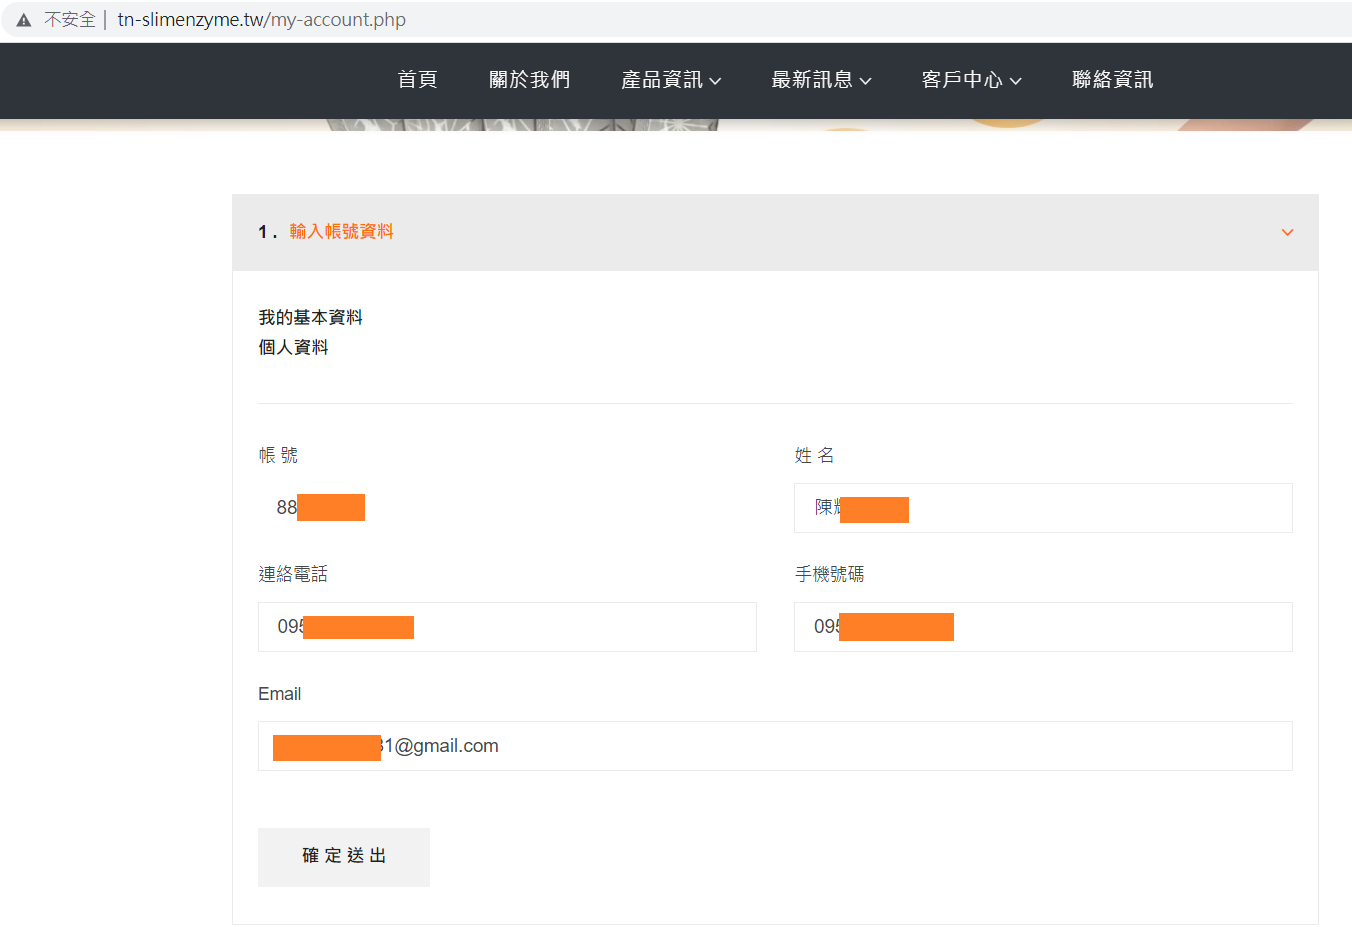Click the 手機號碼 input field

coord(1043,627)
